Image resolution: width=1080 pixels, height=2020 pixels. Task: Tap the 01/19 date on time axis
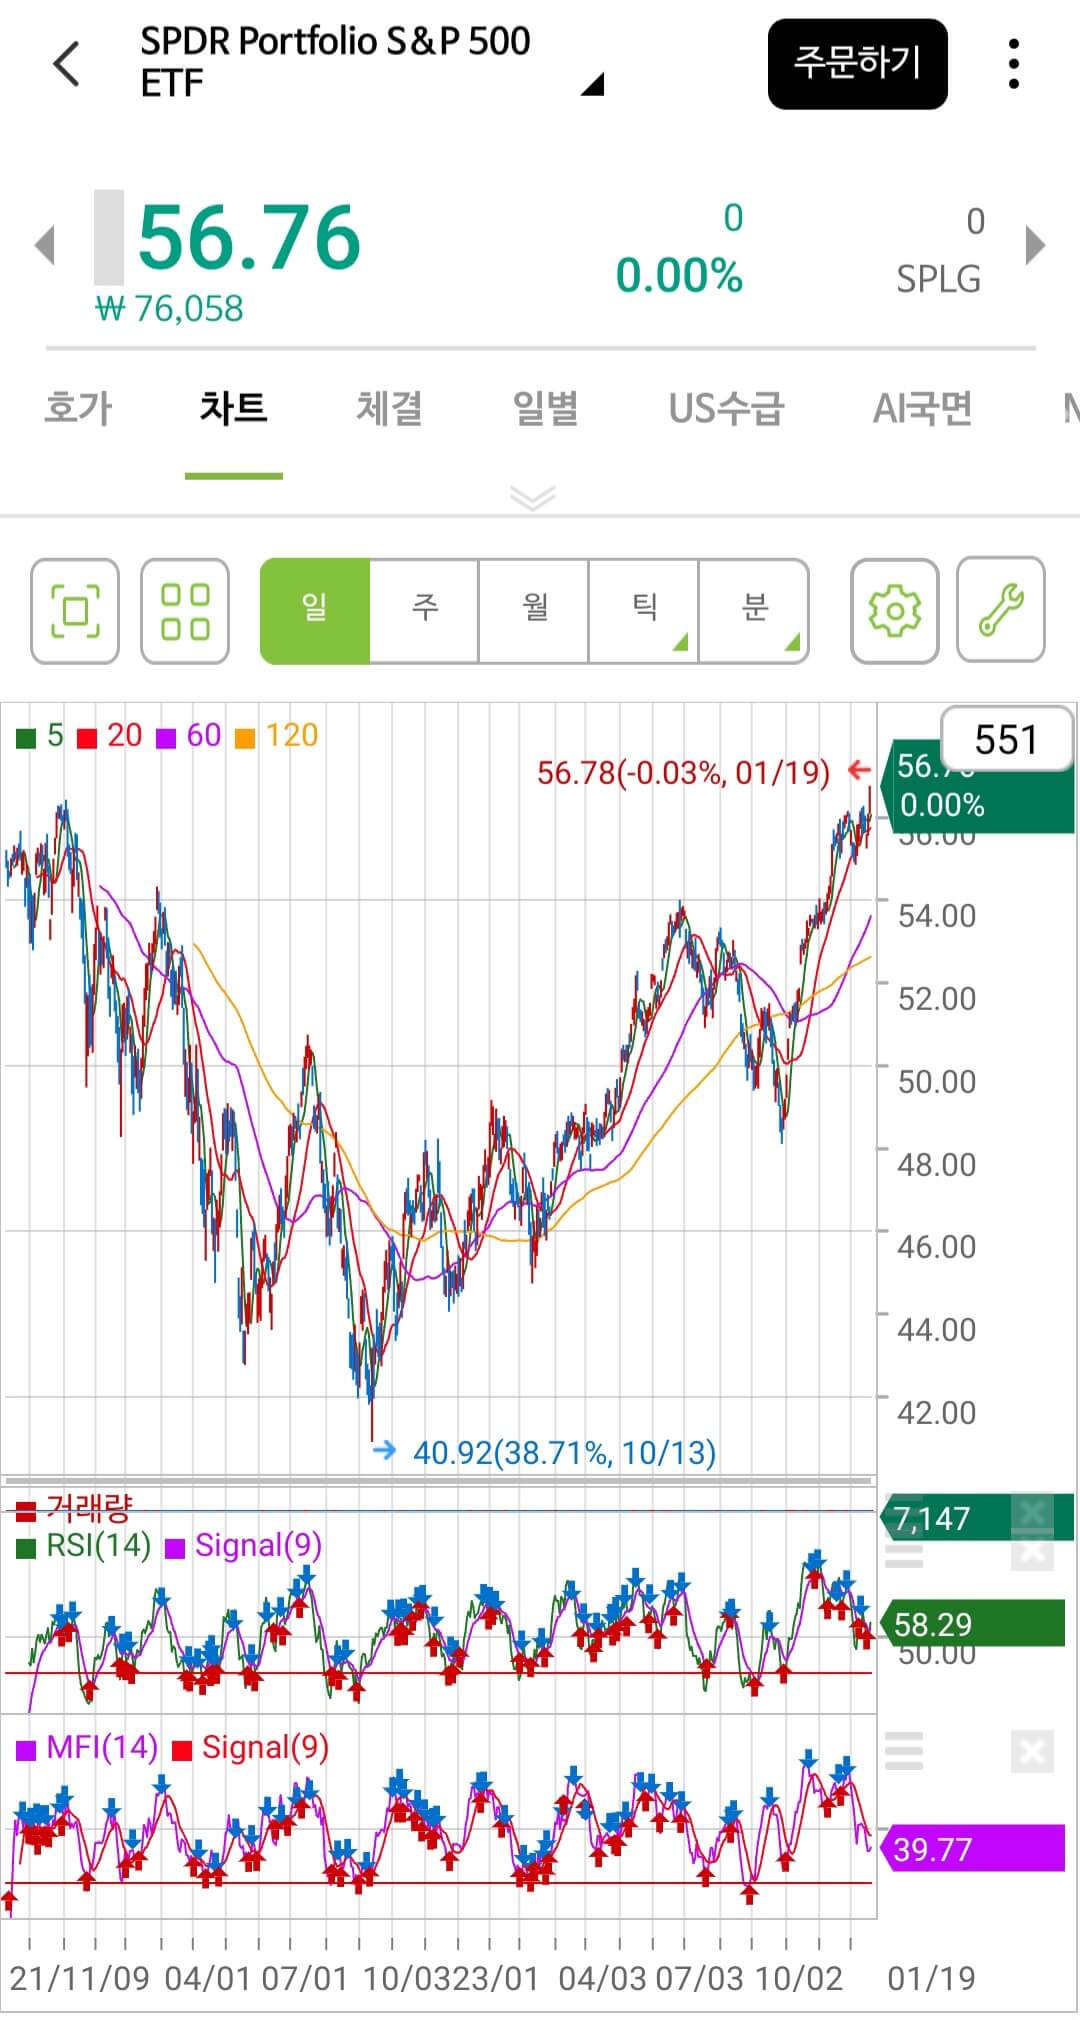931,1978
